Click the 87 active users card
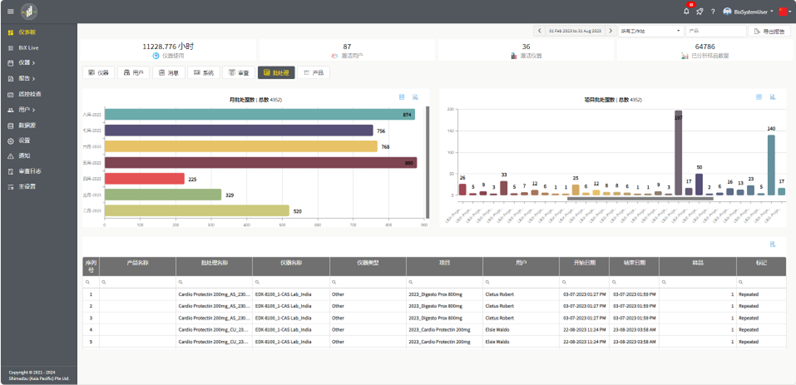This screenshot has height=385, width=796. (x=347, y=50)
